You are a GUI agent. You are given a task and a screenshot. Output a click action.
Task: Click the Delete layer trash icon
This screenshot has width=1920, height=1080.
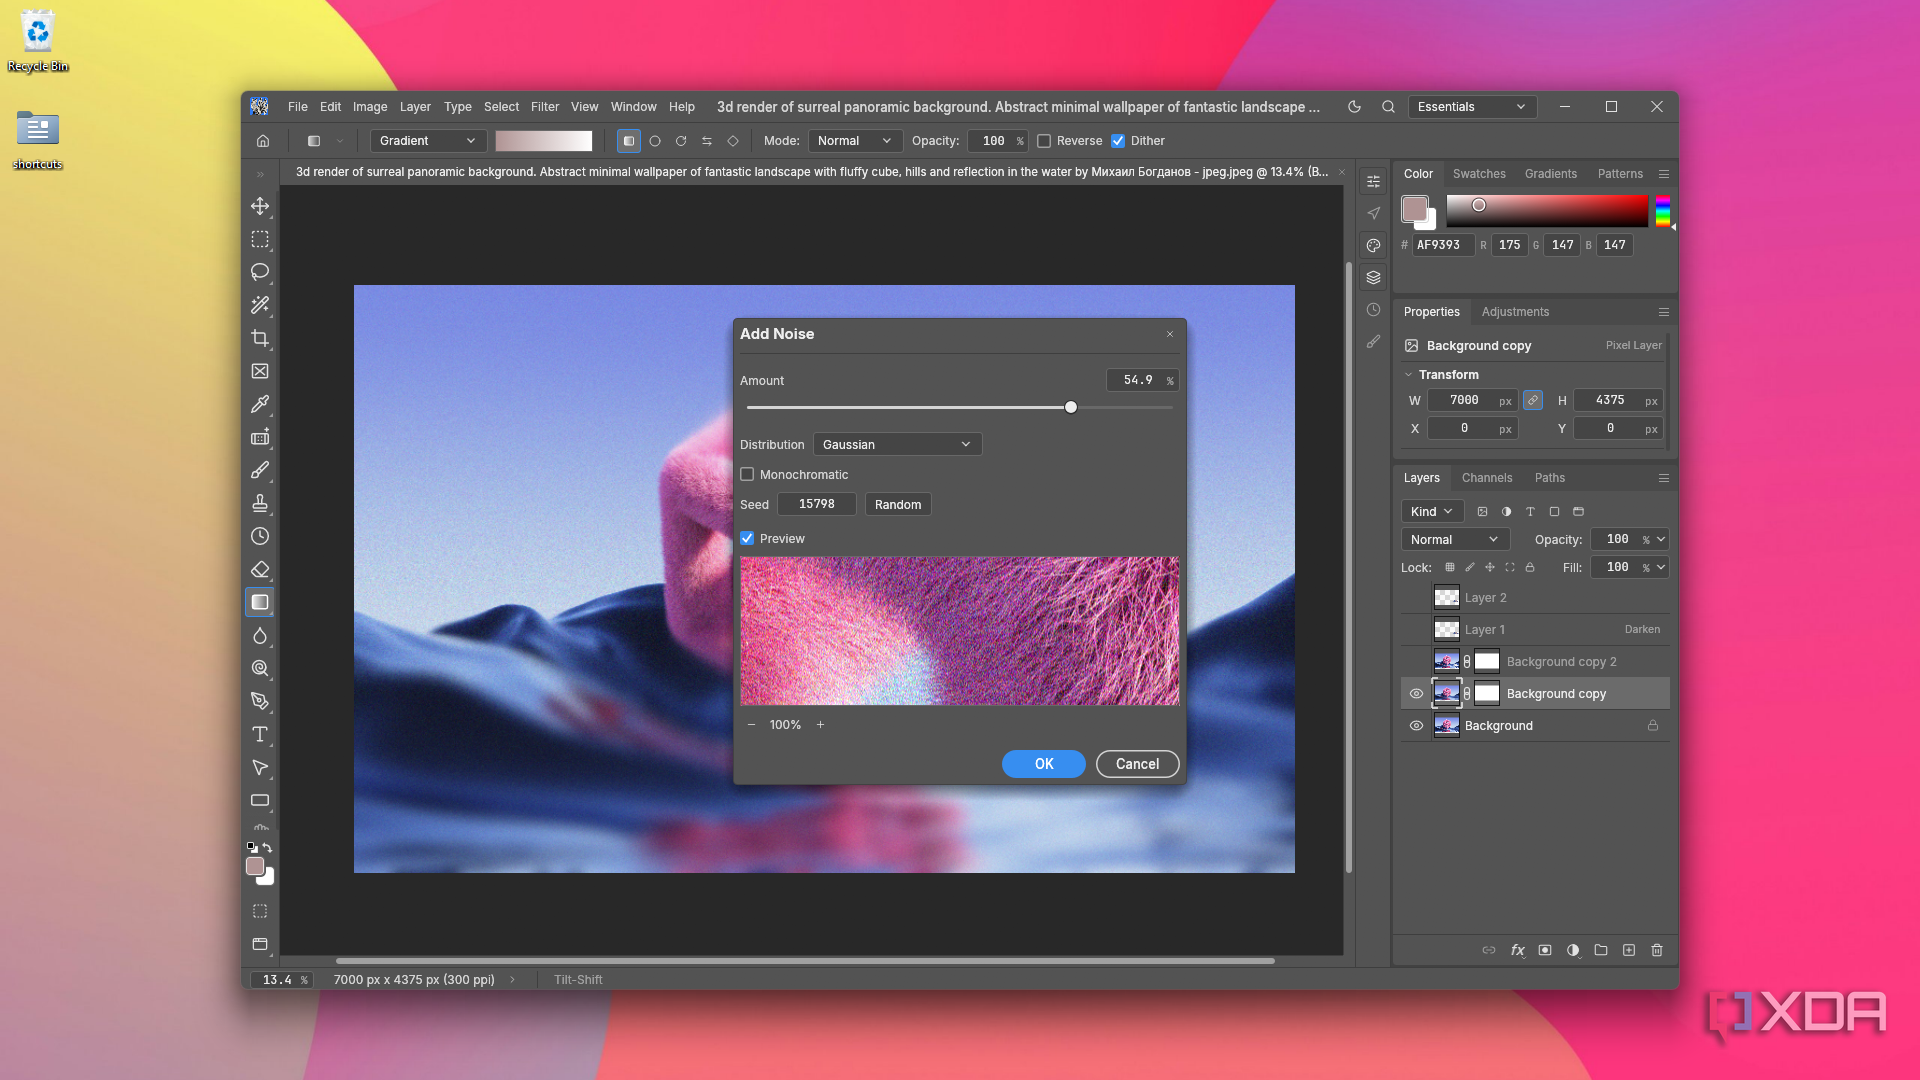click(1657, 950)
